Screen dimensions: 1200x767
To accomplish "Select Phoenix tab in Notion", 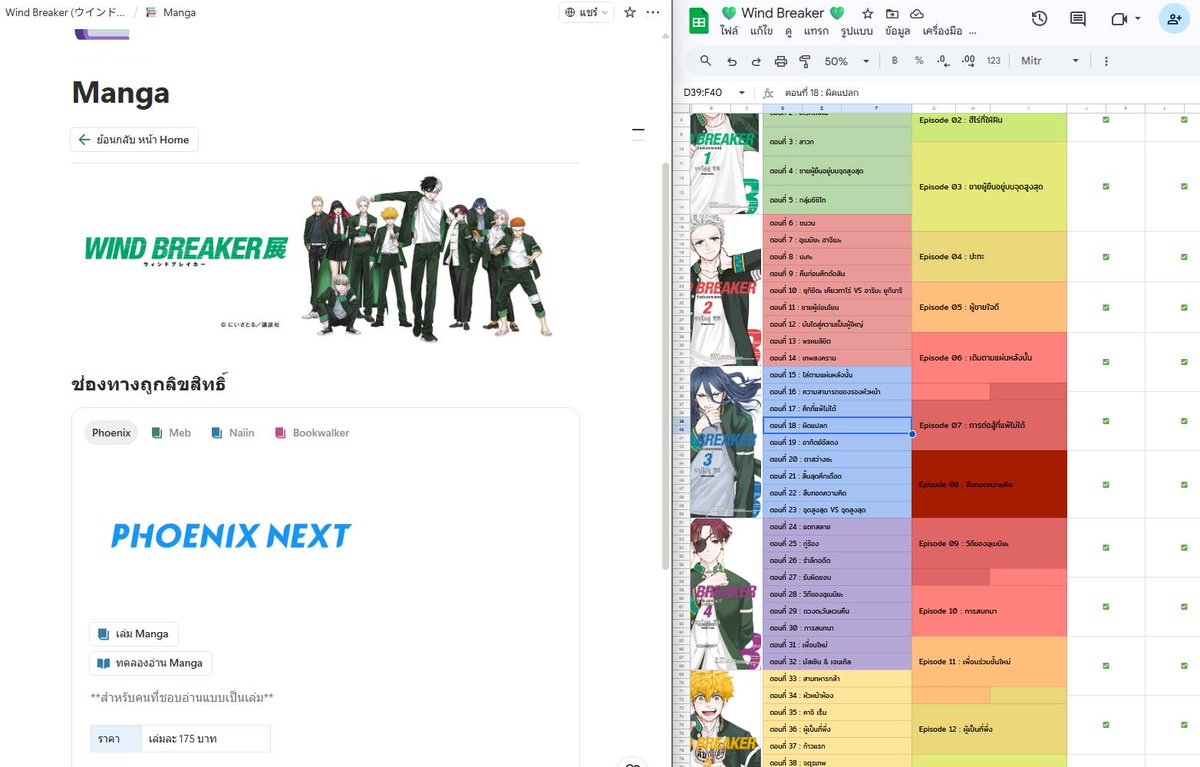I will pyautogui.click(x=111, y=433).
